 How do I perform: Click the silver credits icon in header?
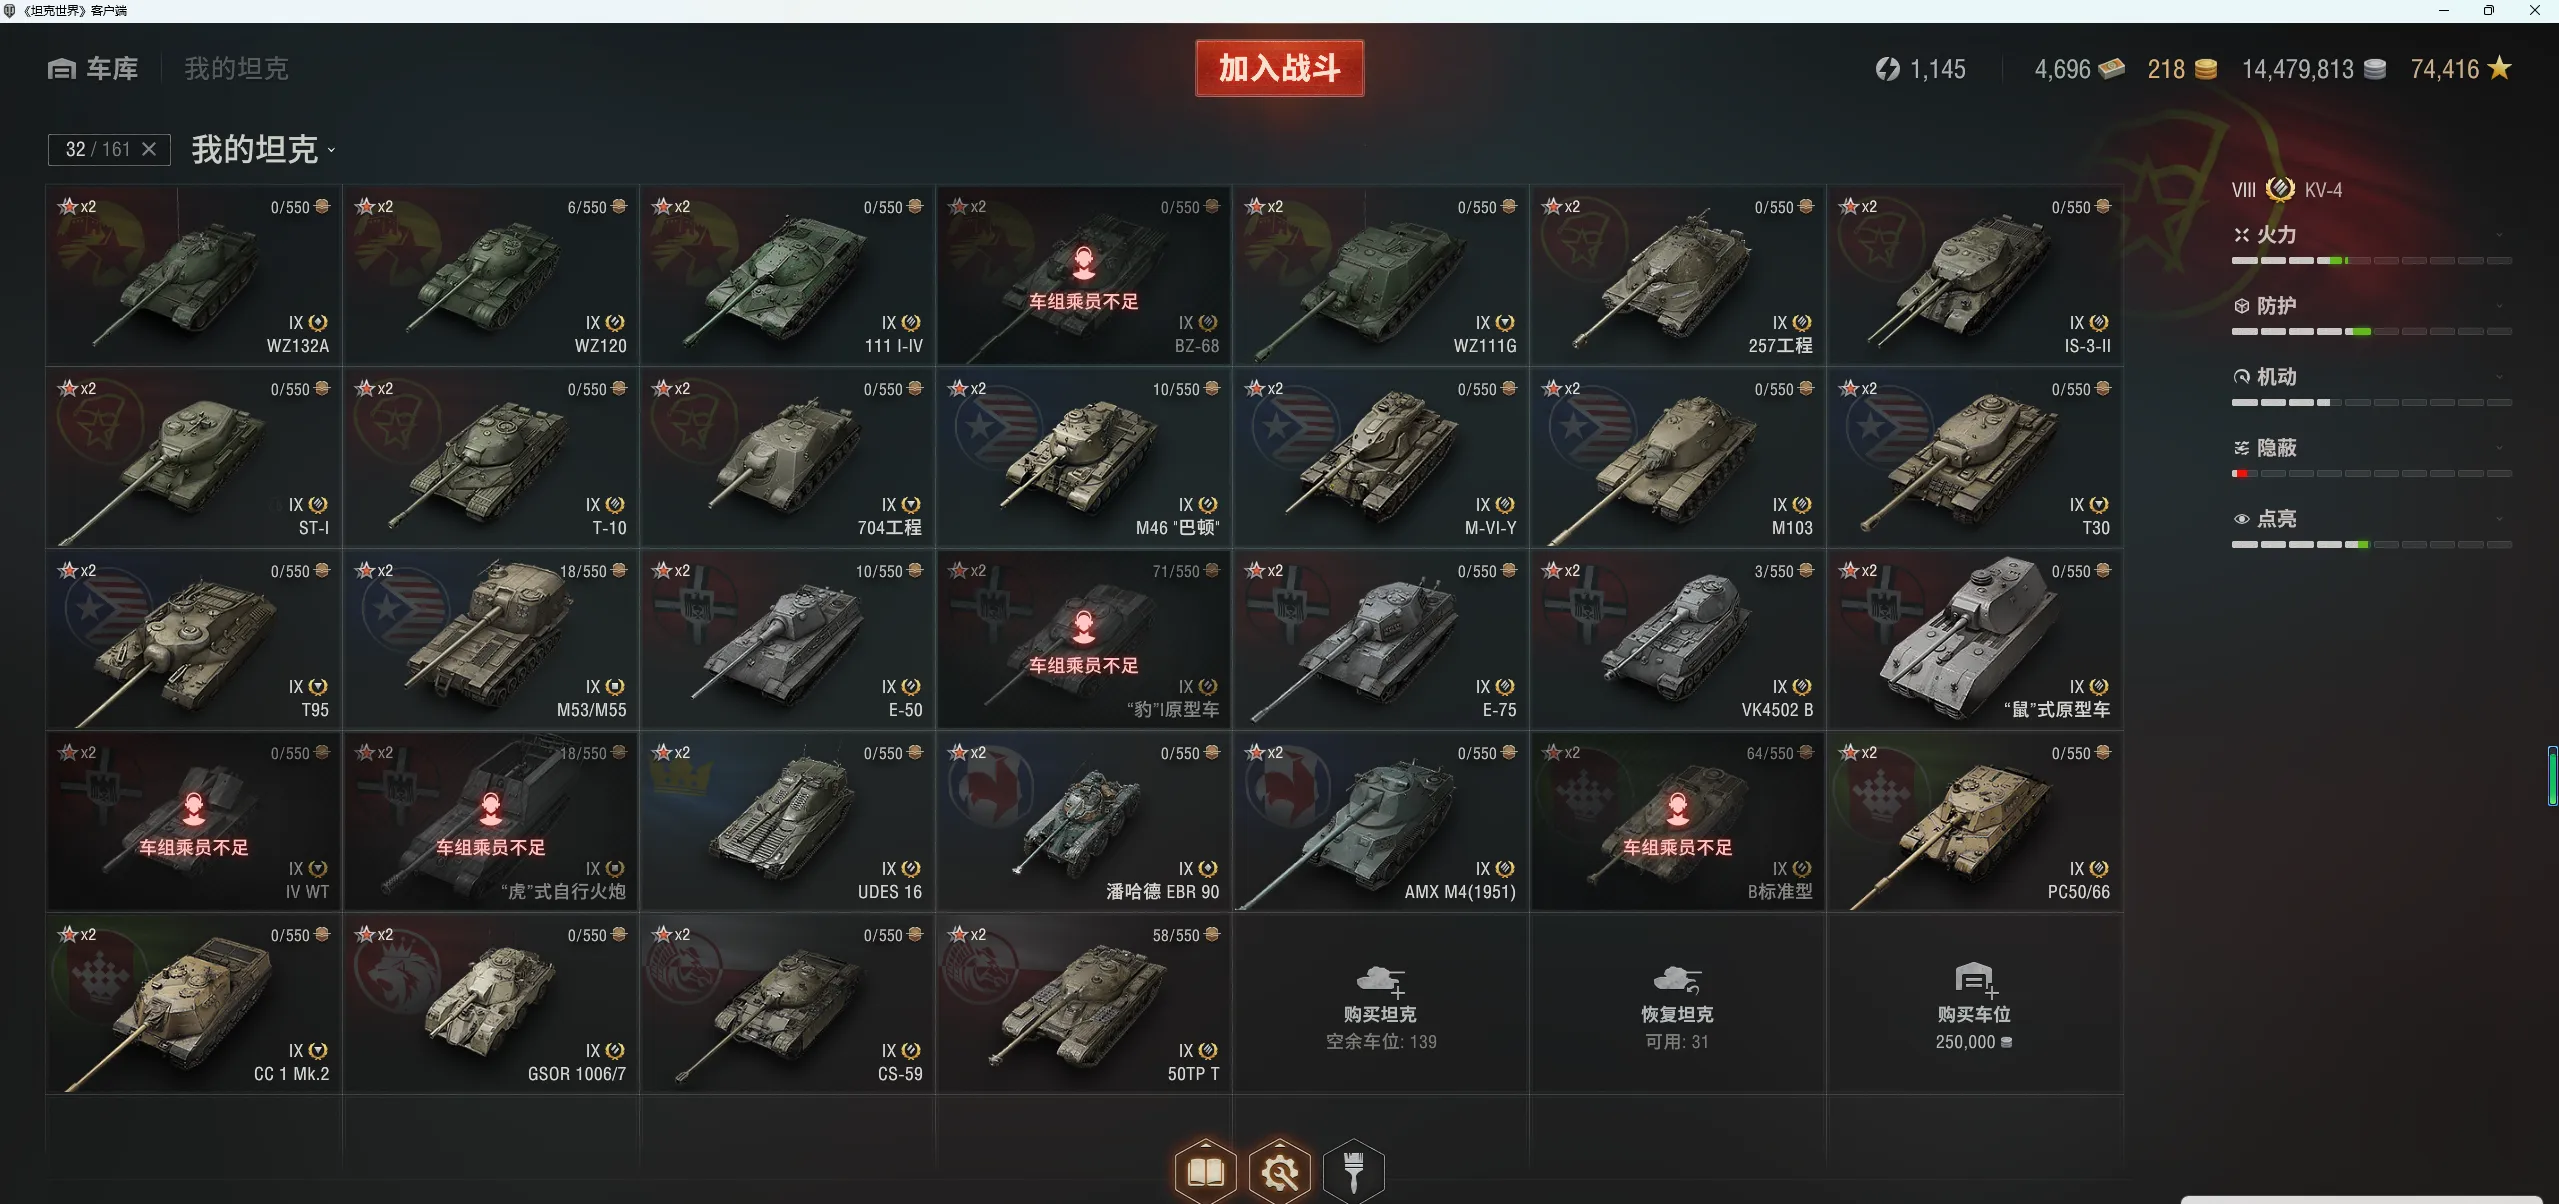coord(2375,69)
